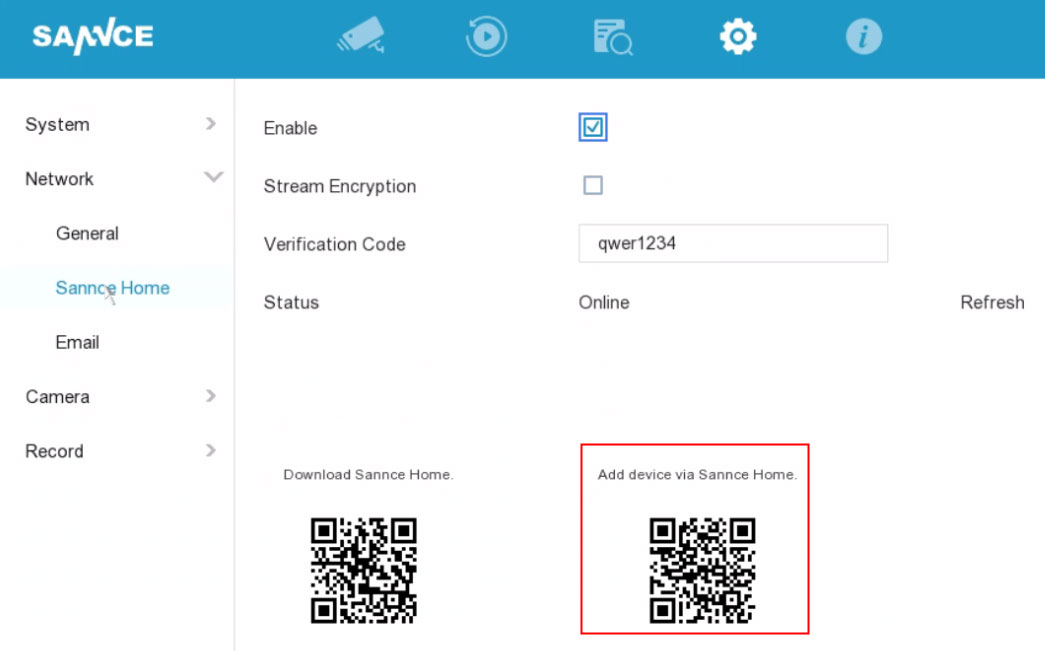Enable the Stream Encryption checkbox

pos(593,185)
